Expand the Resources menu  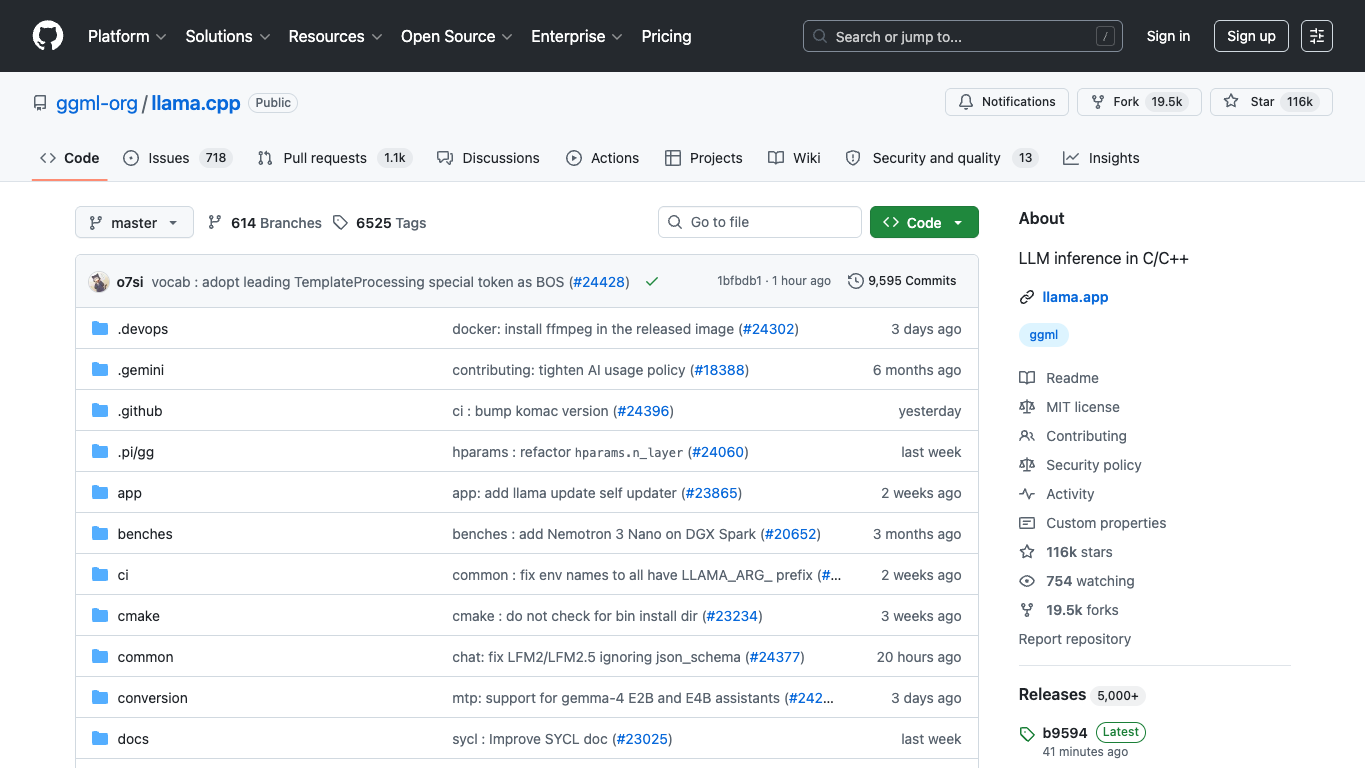pyautogui.click(x=335, y=36)
